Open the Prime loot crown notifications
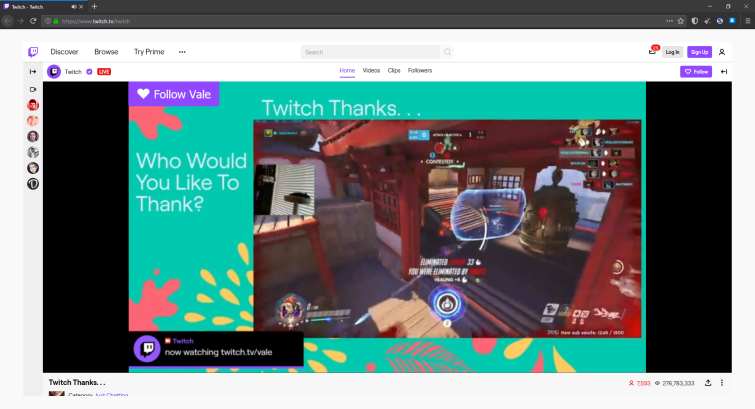 pos(653,51)
